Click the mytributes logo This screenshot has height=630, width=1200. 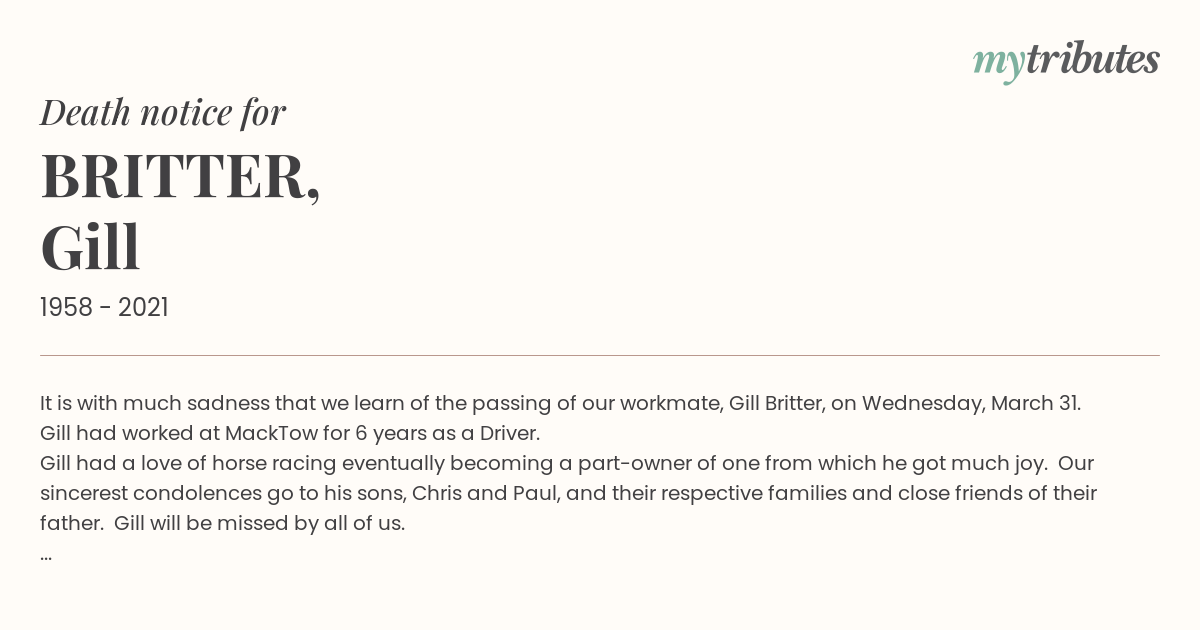pos(1066,61)
